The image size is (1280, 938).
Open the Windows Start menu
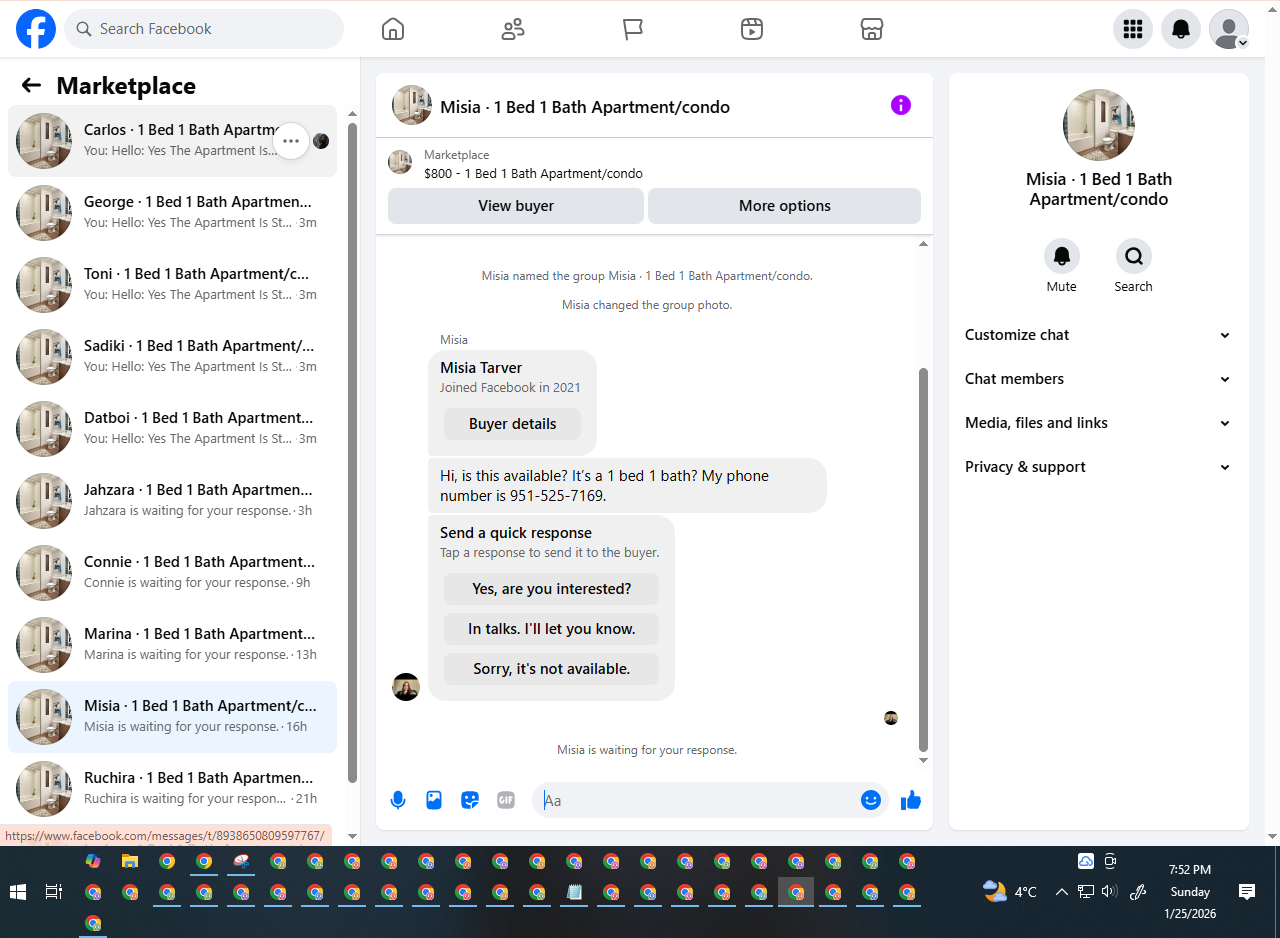coord(18,892)
